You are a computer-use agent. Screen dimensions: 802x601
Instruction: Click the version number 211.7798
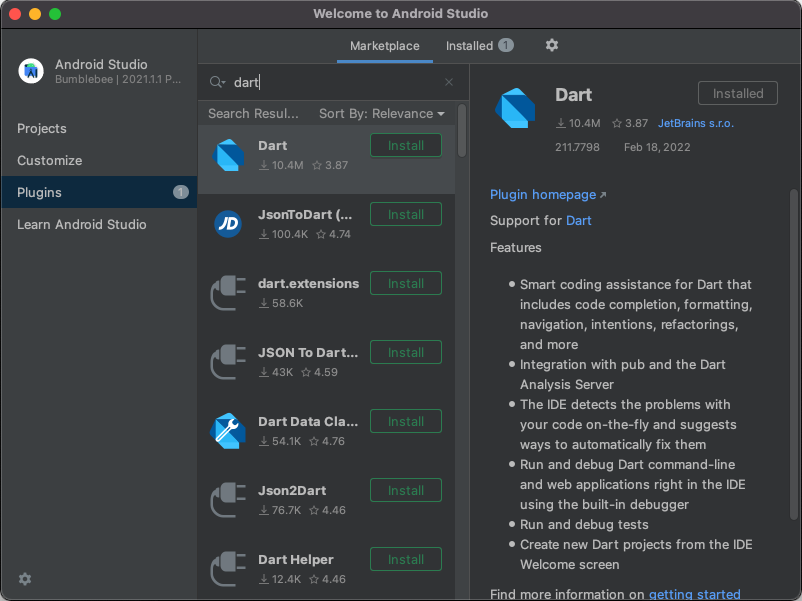pos(577,147)
